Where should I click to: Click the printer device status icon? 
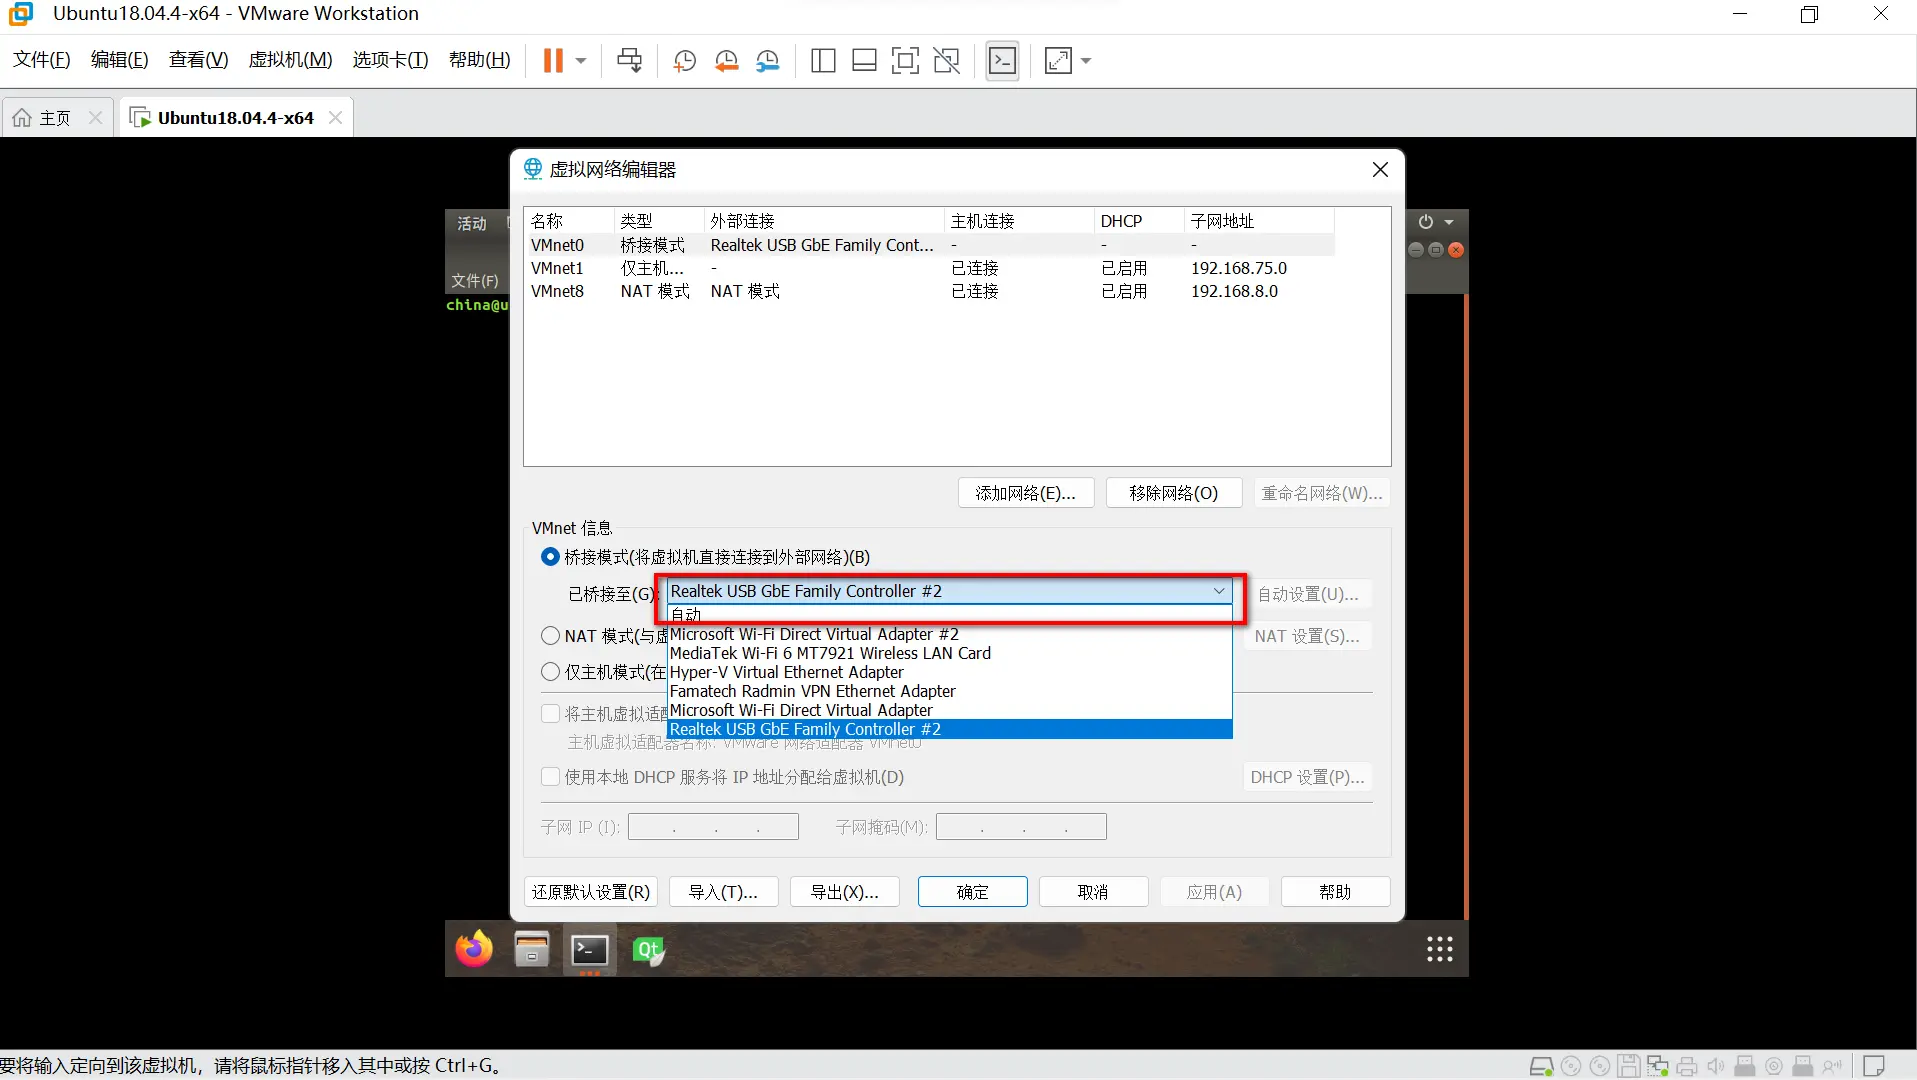click(1687, 1067)
